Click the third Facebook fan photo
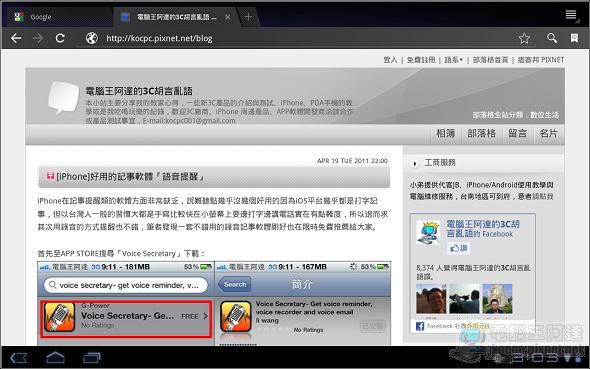The width and height of the screenshot is (590, 369). (497, 299)
